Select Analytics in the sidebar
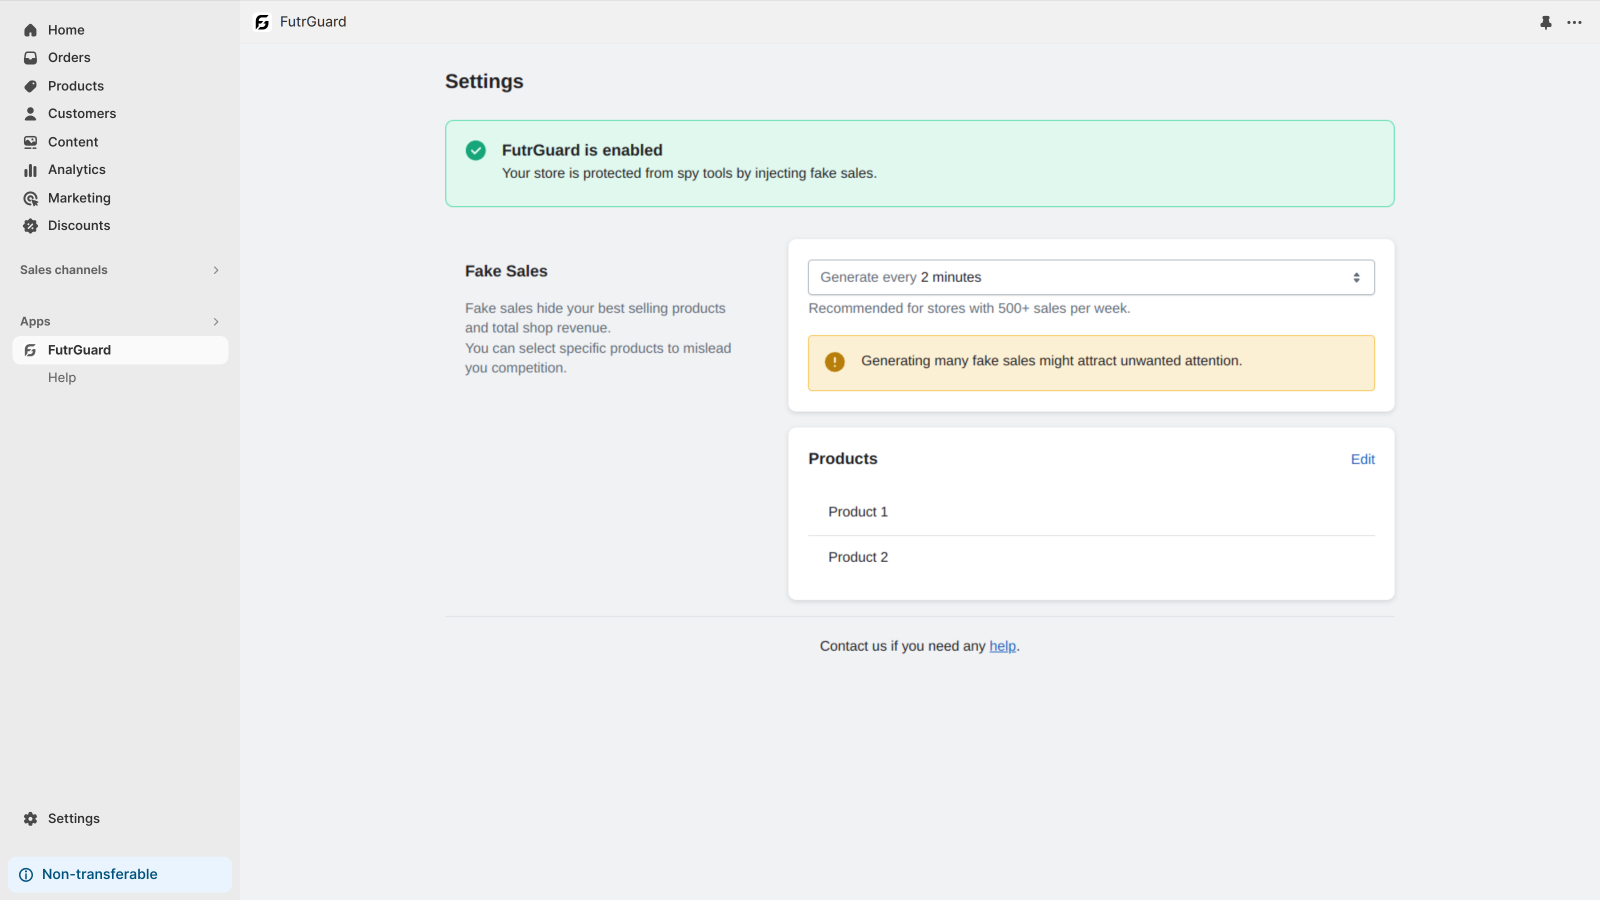The image size is (1600, 900). tap(77, 170)
